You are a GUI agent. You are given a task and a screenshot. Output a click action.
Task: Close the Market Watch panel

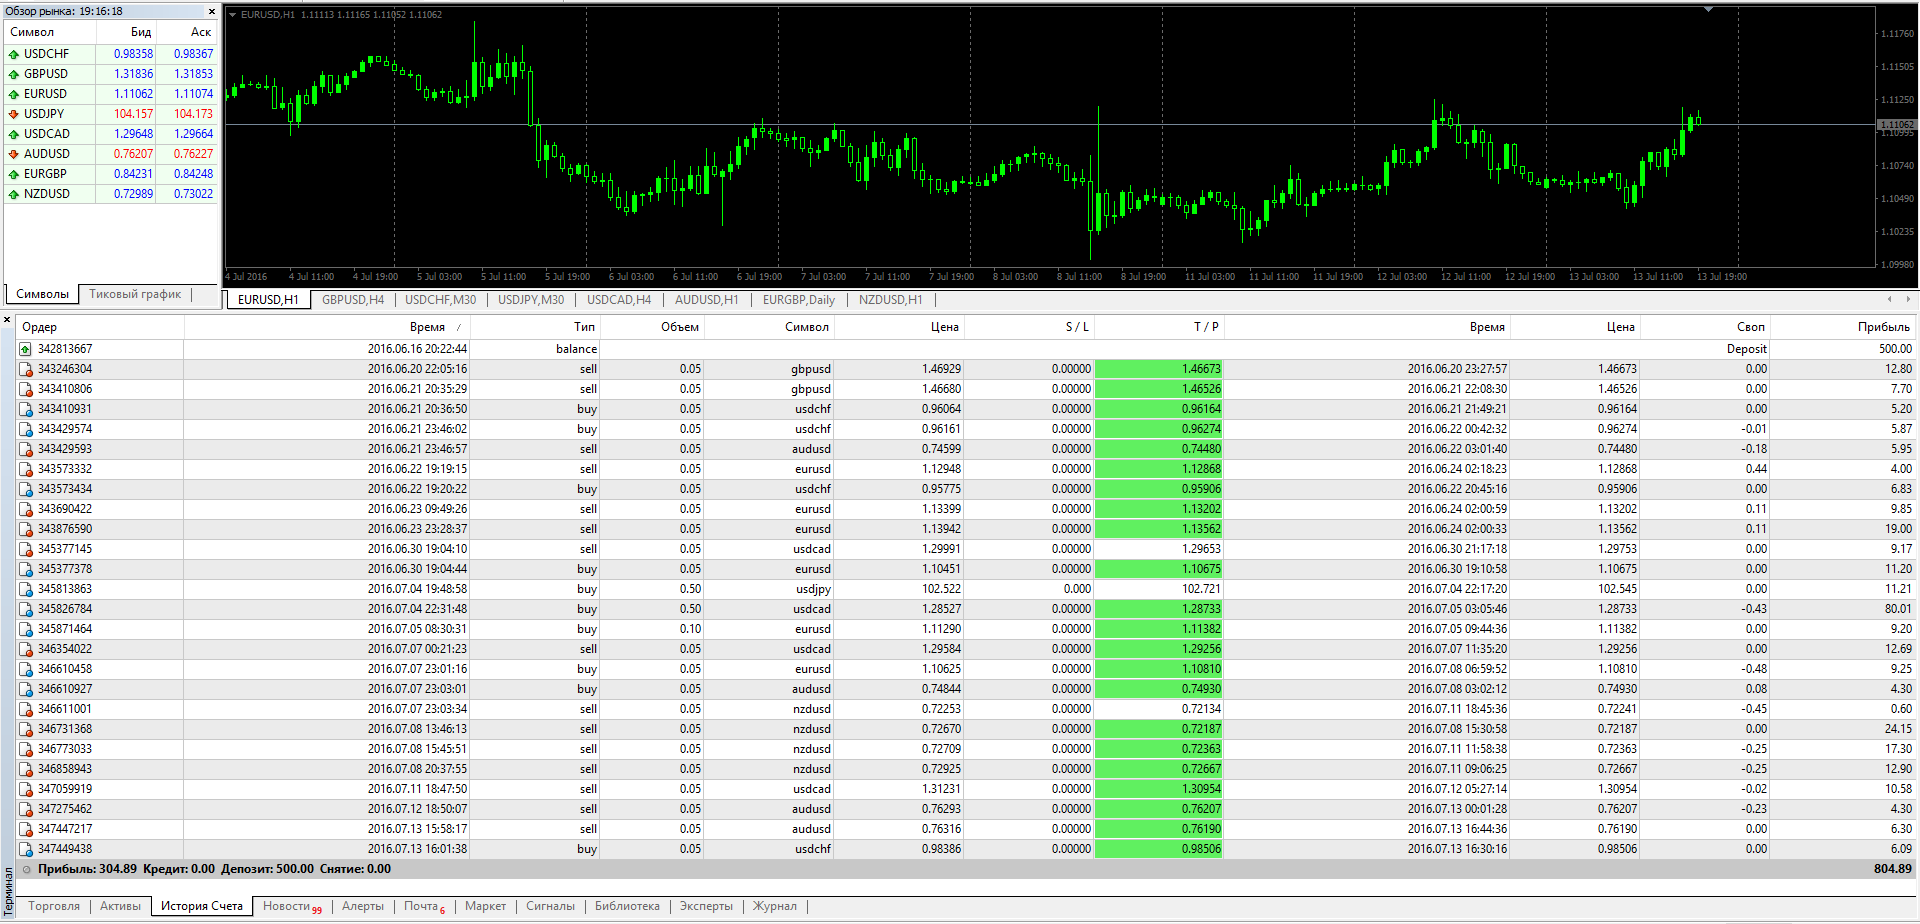[x=211, y=11]
